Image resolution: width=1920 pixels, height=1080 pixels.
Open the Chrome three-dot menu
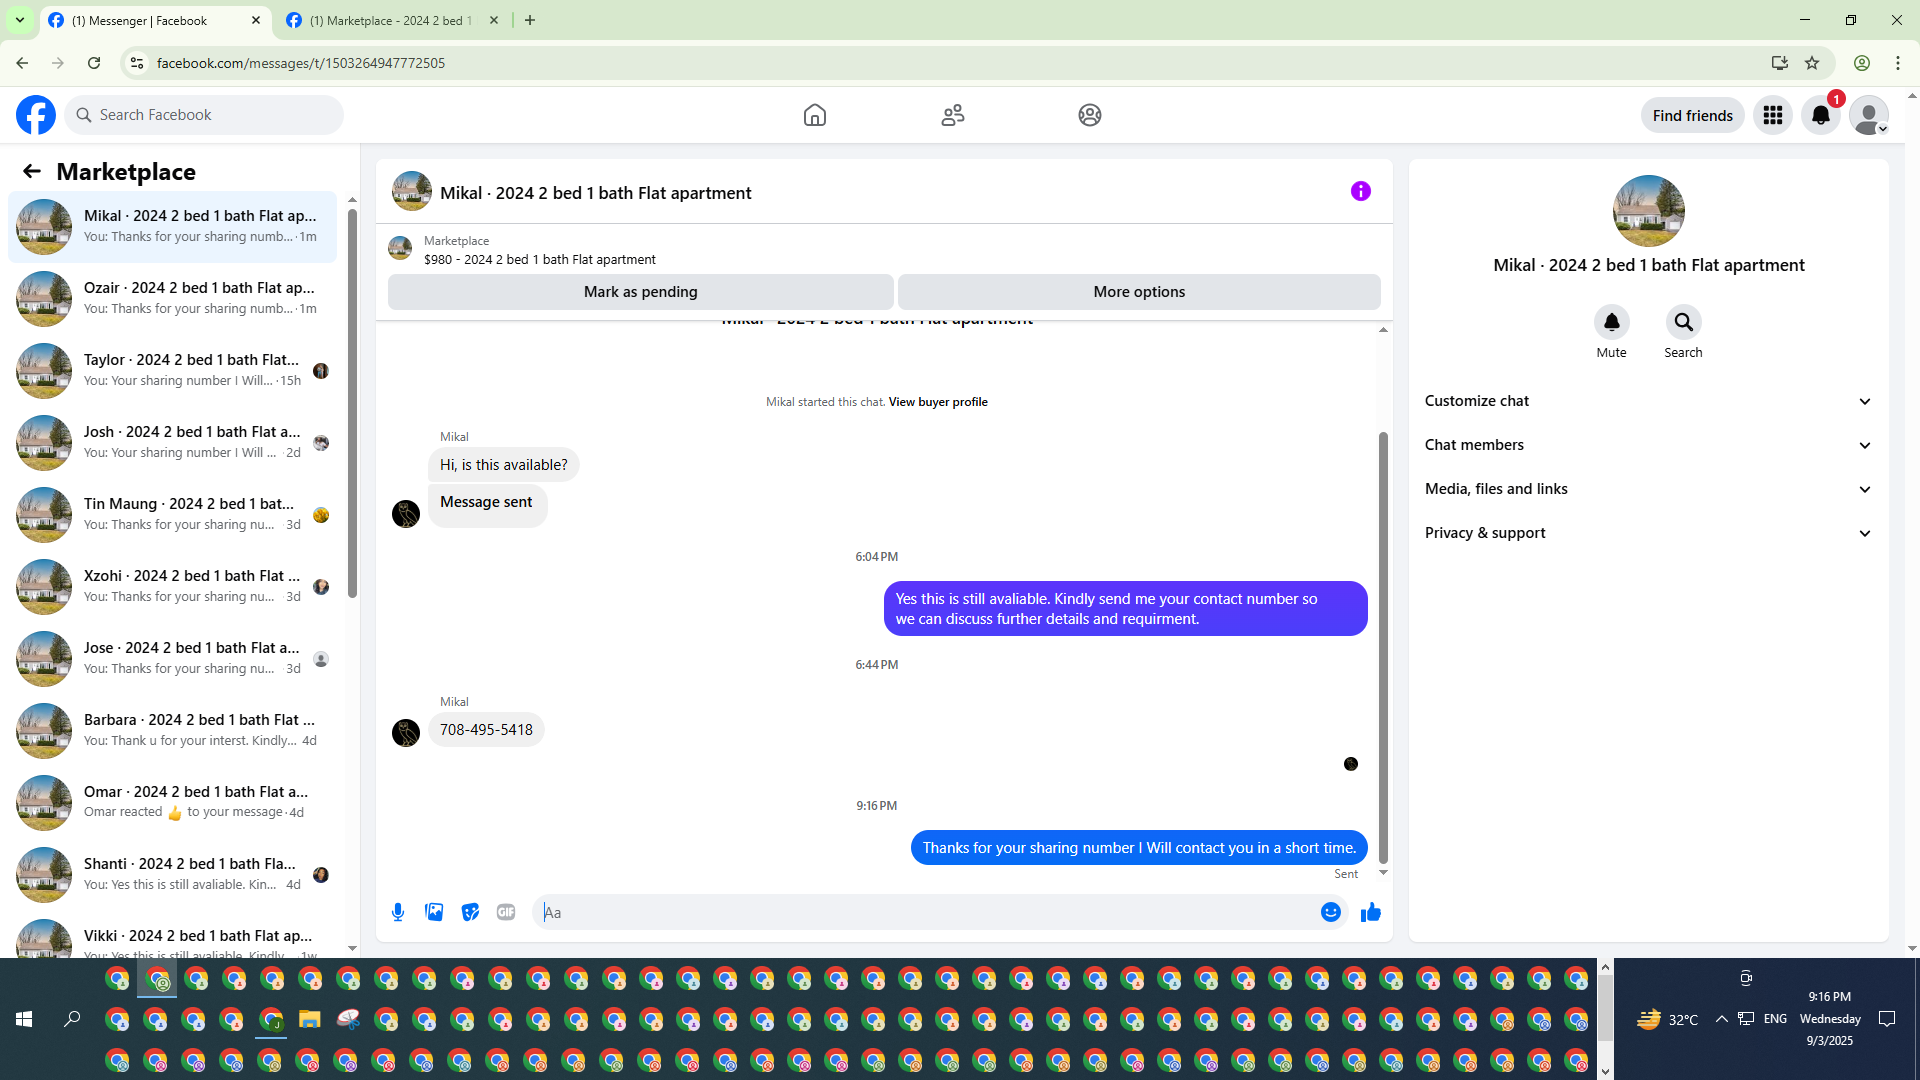(1898, 63)
